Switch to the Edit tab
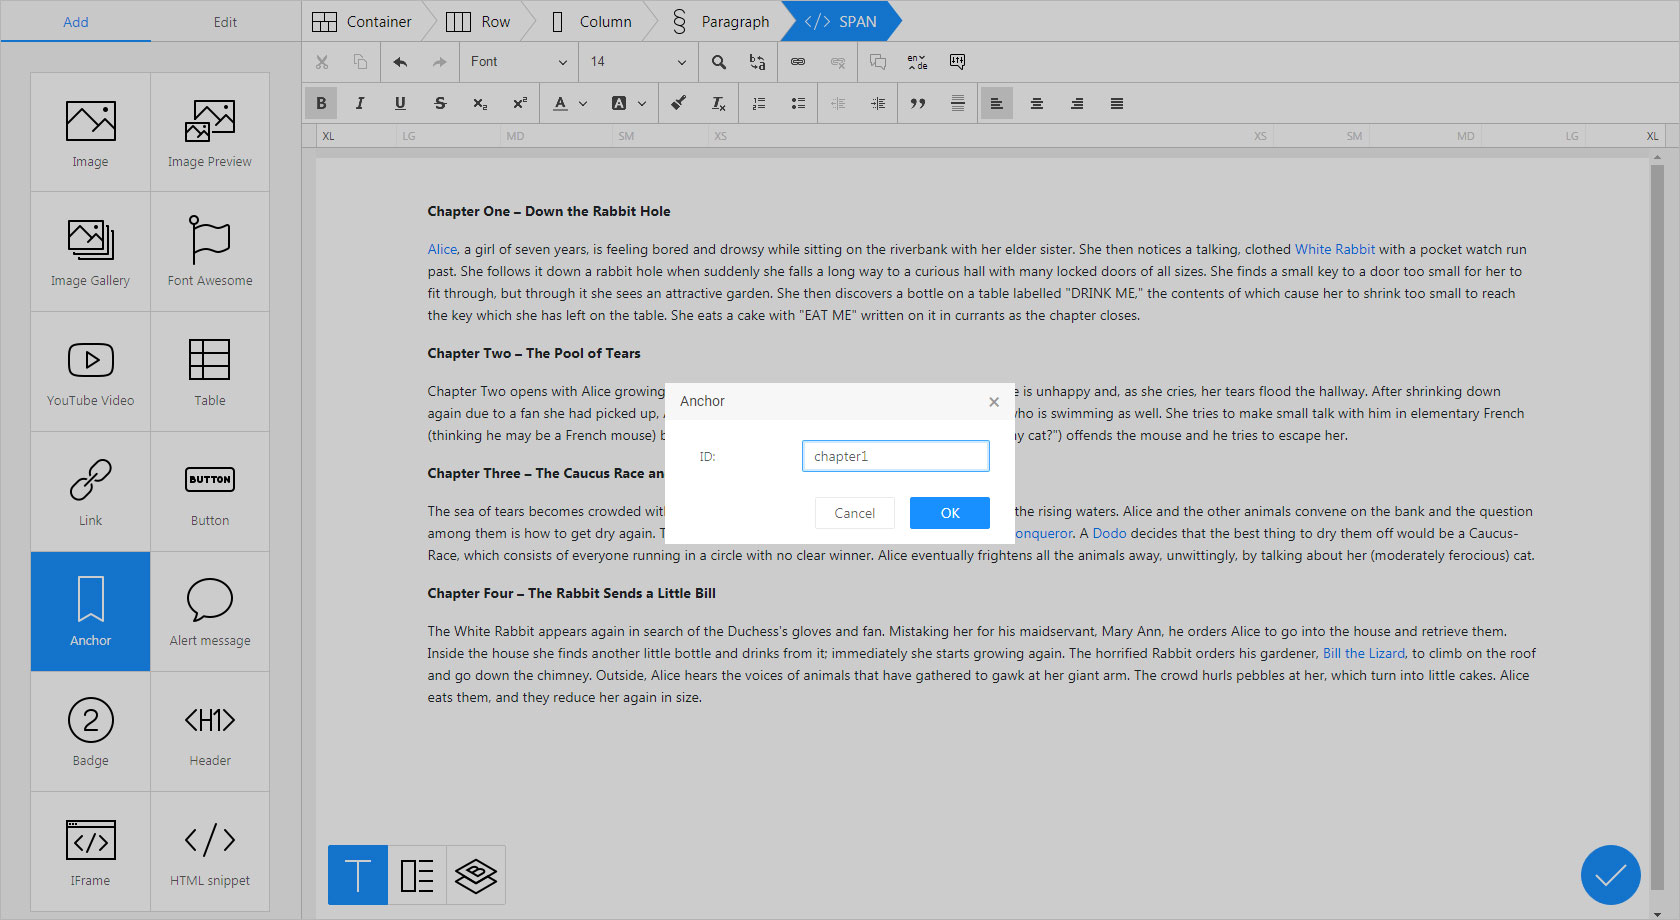1680x920 pixels. (x=225, y=22)
